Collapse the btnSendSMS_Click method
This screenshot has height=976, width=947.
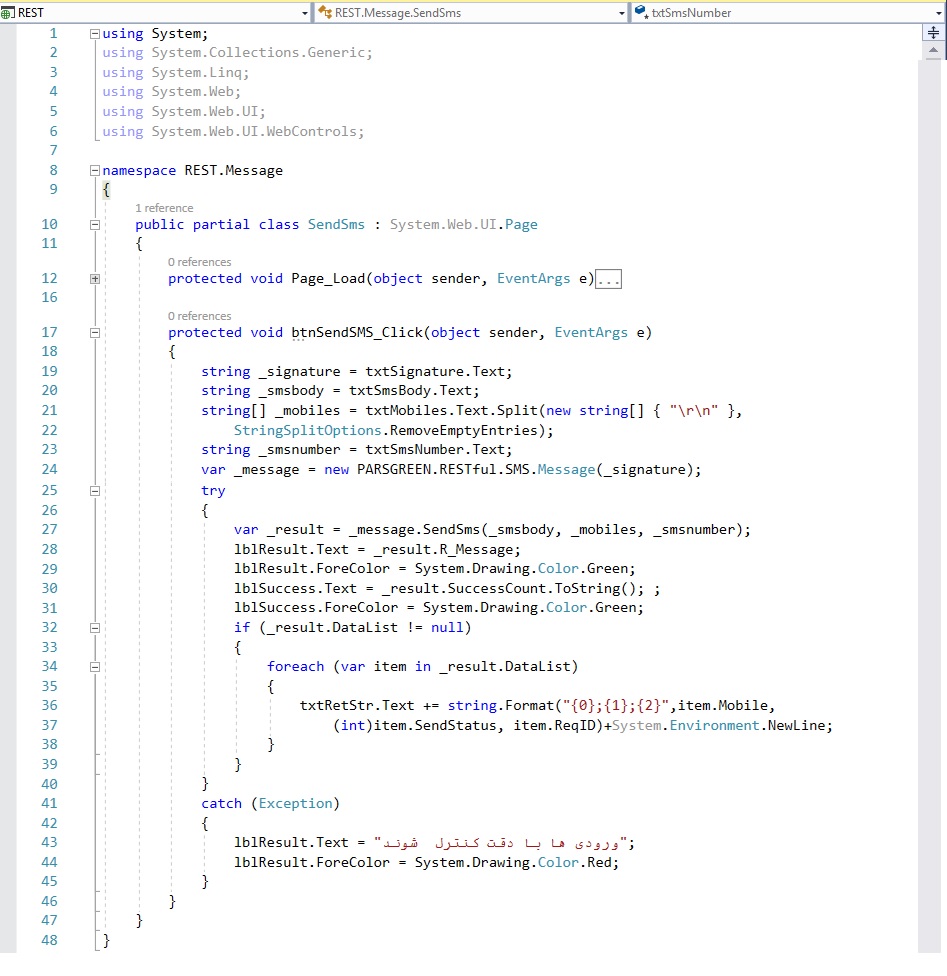[95, 333]
